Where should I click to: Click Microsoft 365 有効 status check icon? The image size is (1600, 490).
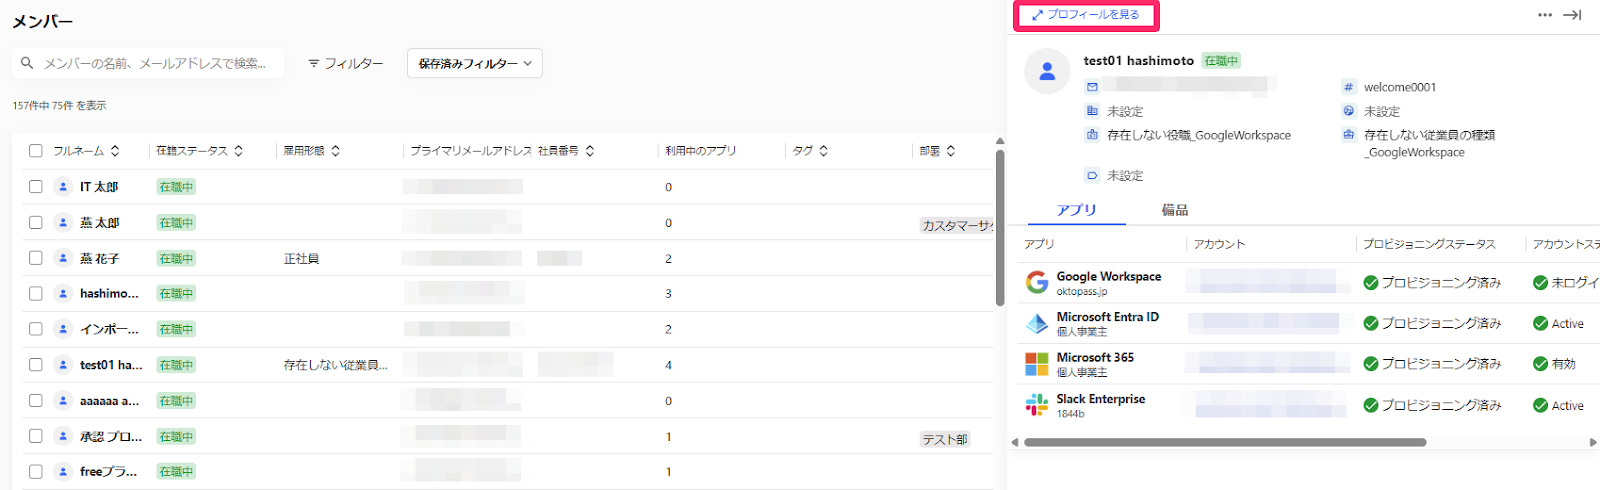[1541, 364]
